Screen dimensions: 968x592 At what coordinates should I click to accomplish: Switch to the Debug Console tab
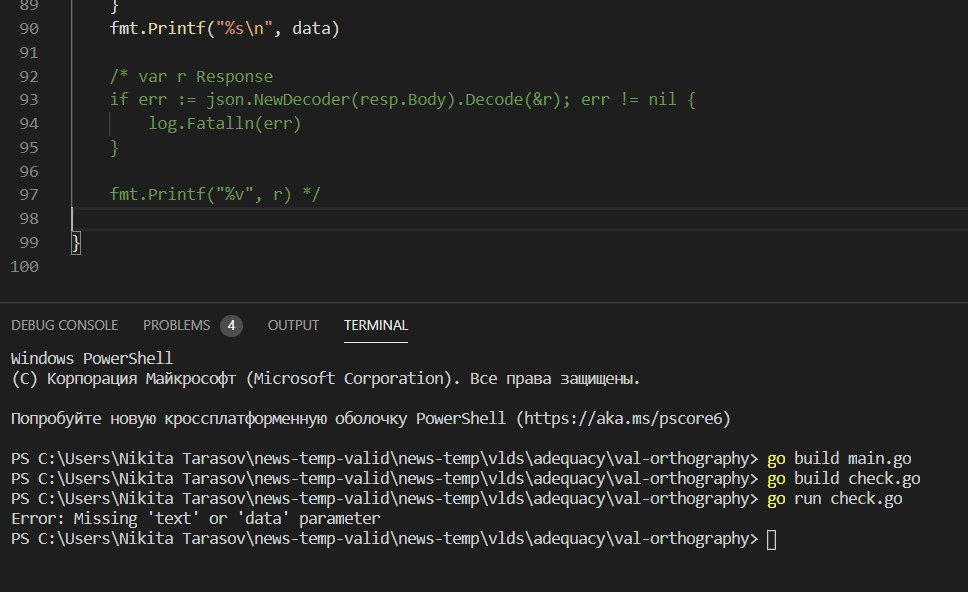[x=64, y=325]
